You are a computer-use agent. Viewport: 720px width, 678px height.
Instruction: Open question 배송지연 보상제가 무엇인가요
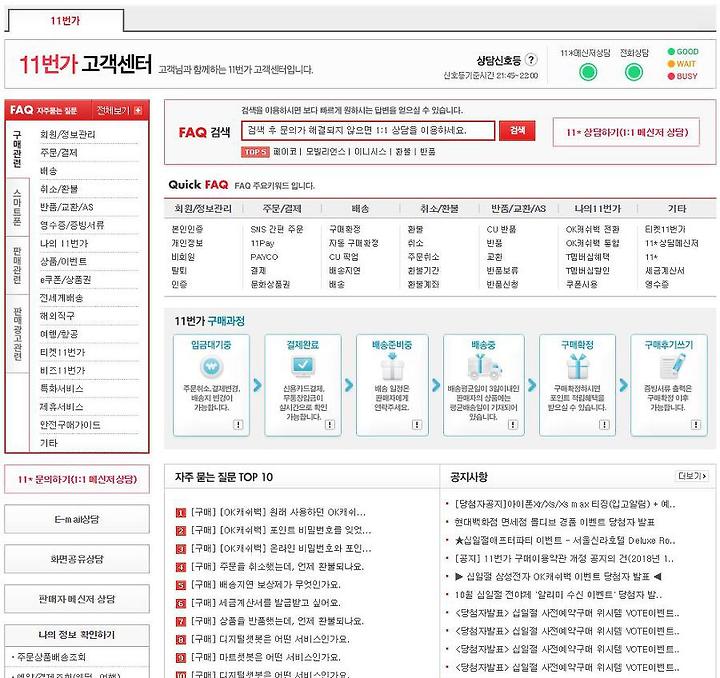[x=265, y=585]
